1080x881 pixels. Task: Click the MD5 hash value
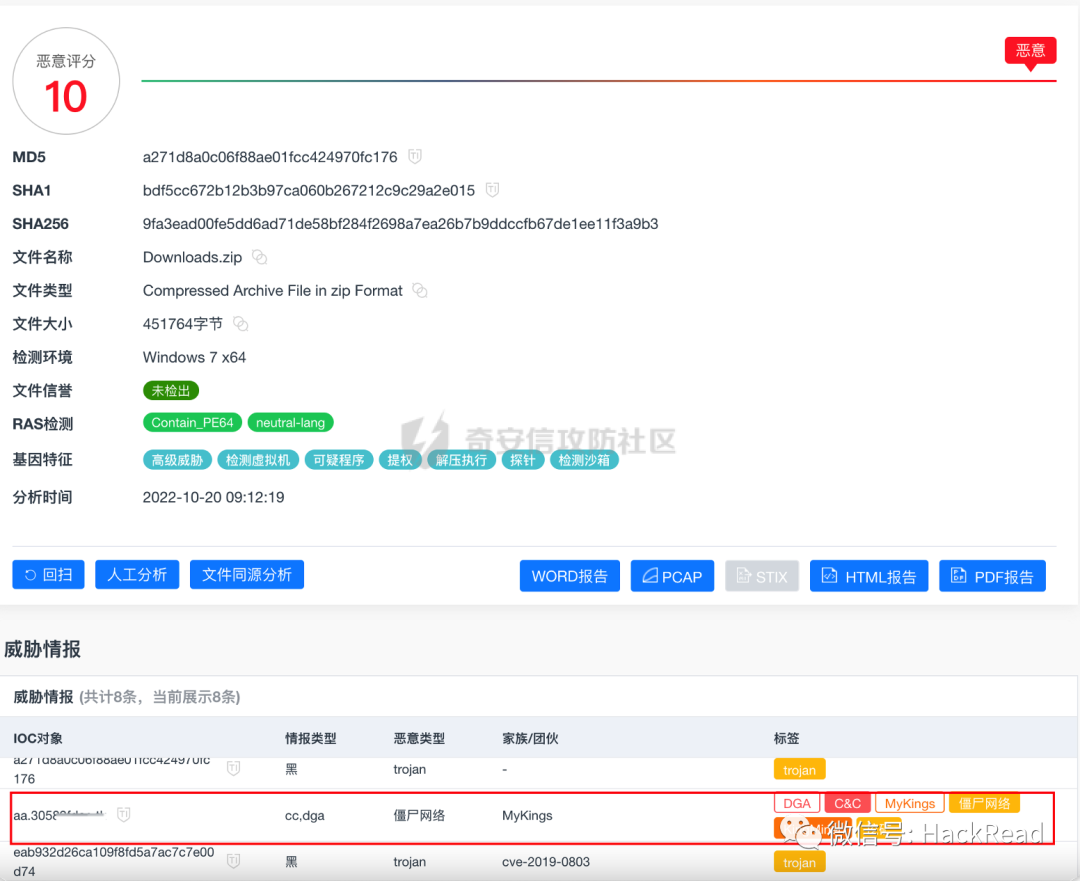click(269, 157)
